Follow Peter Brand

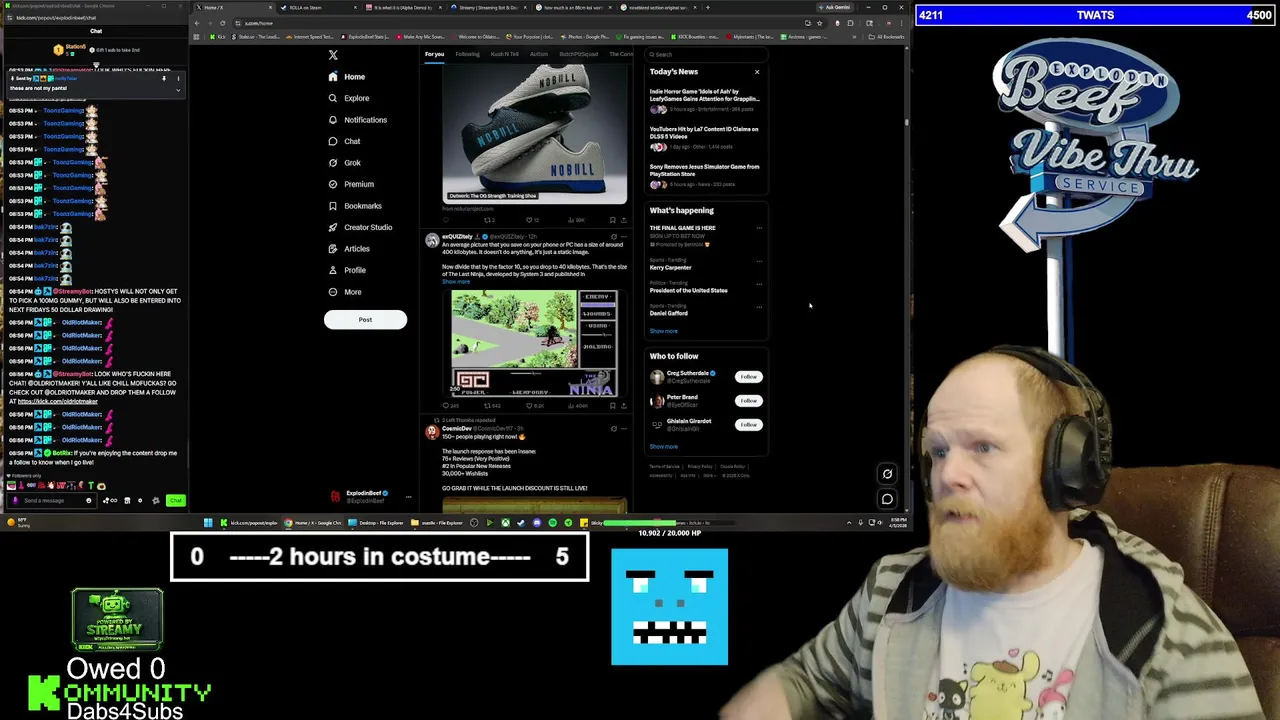[x=748, y=401]
